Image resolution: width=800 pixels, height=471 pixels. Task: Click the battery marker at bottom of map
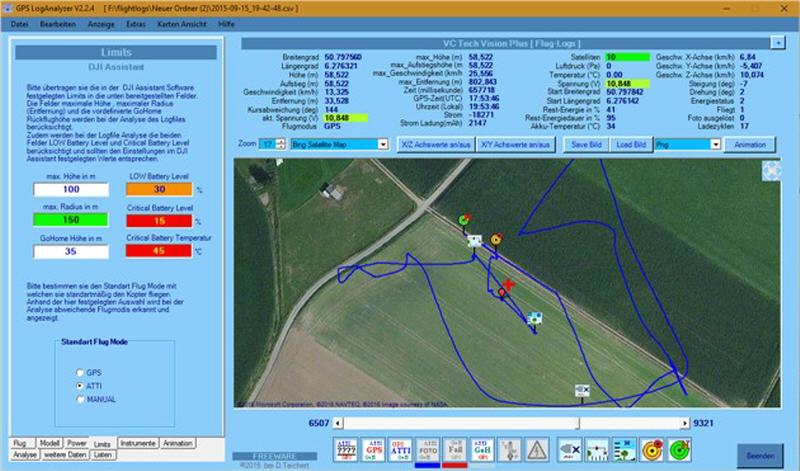[582, 391]
